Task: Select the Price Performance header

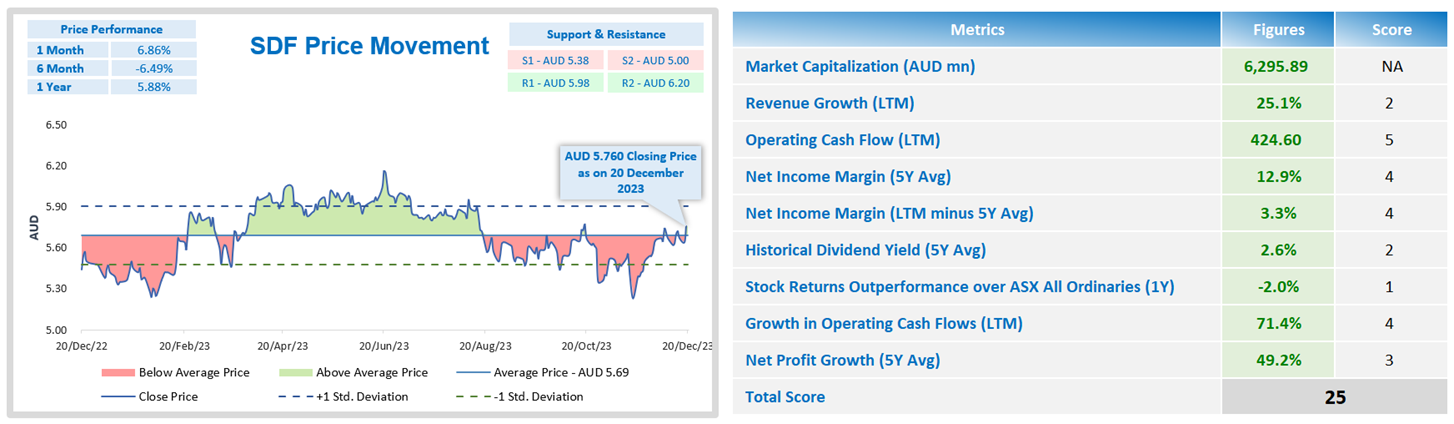Action: click(x=112, y=29)
